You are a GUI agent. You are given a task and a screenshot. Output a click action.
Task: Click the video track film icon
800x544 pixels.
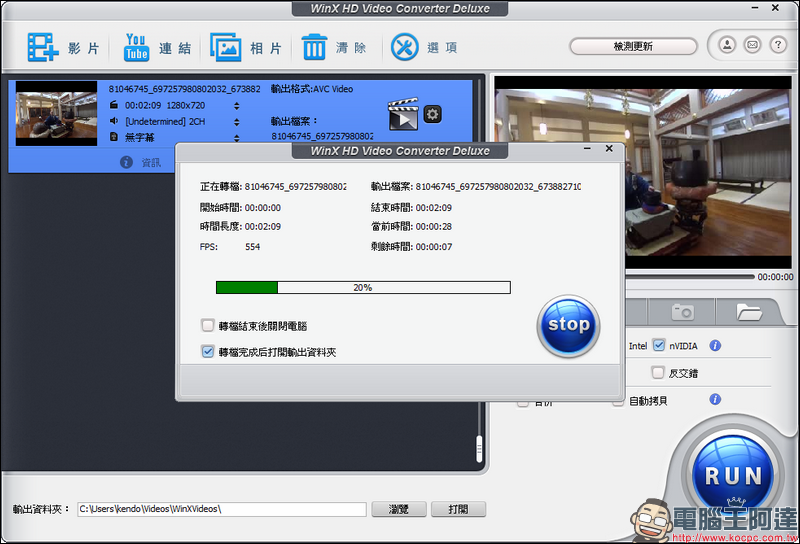pos(114,105)
